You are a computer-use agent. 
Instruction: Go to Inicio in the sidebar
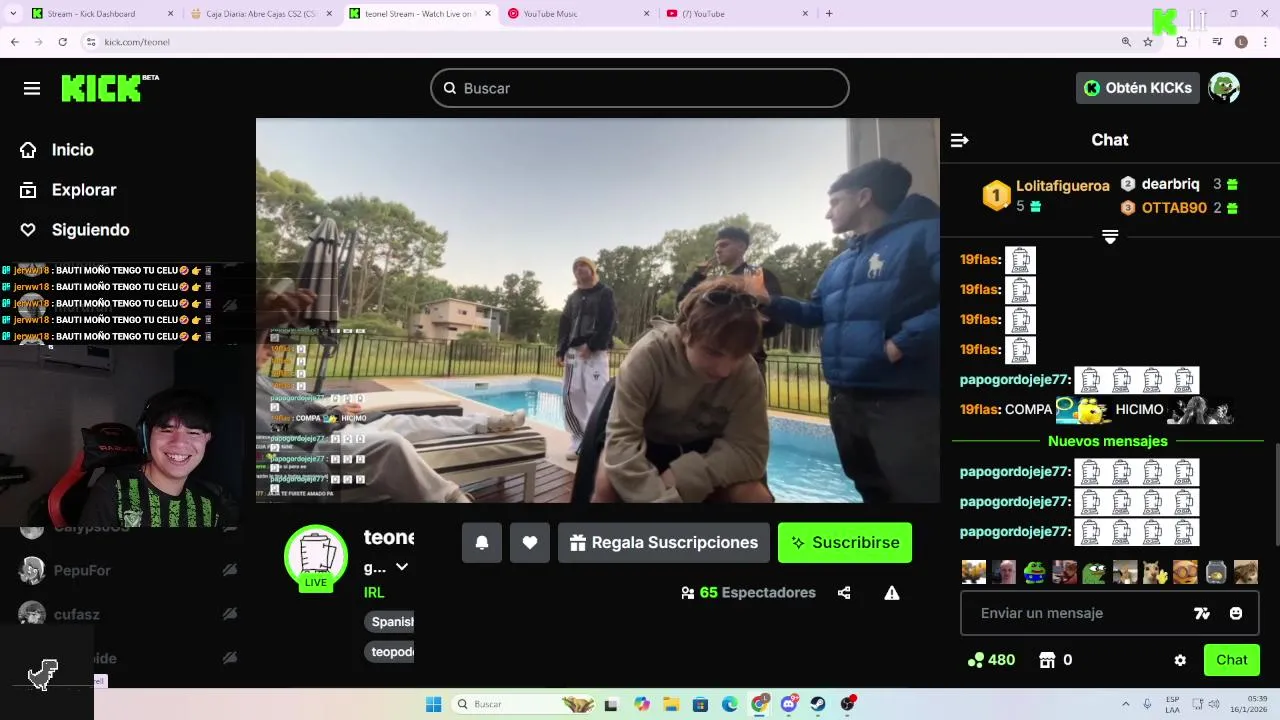click(57, 150)
